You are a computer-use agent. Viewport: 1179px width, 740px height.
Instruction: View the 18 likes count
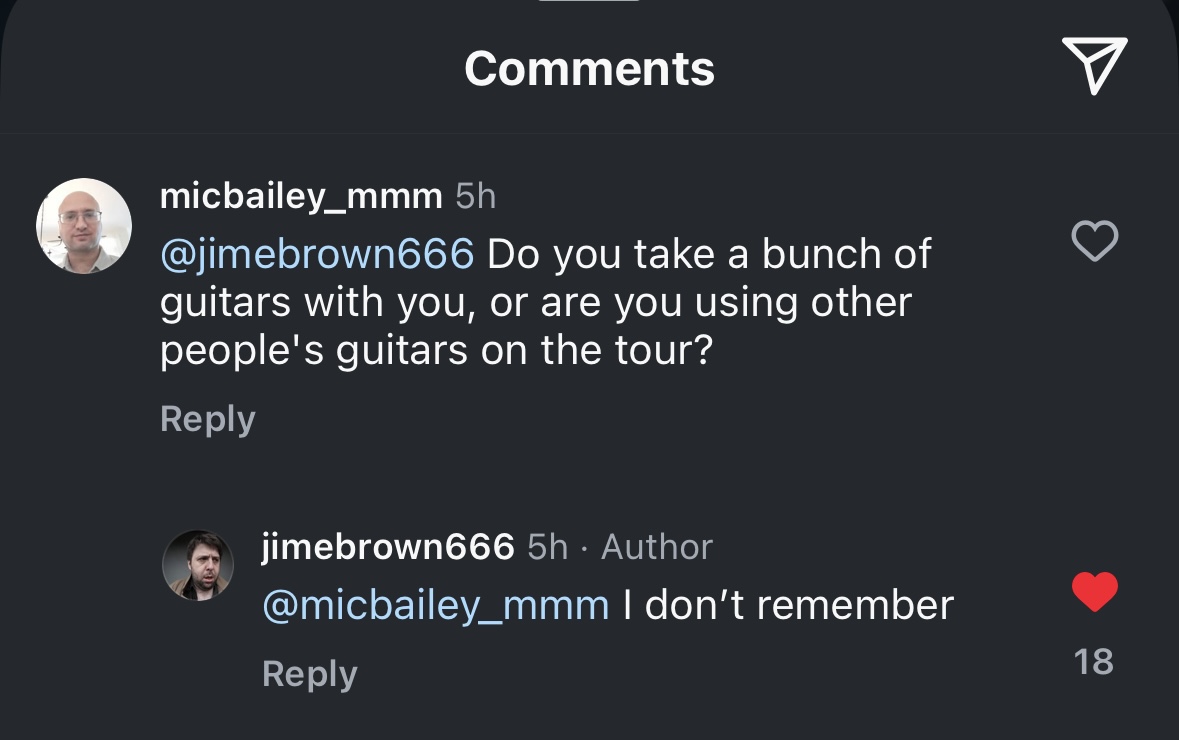tap(1094, 661)
